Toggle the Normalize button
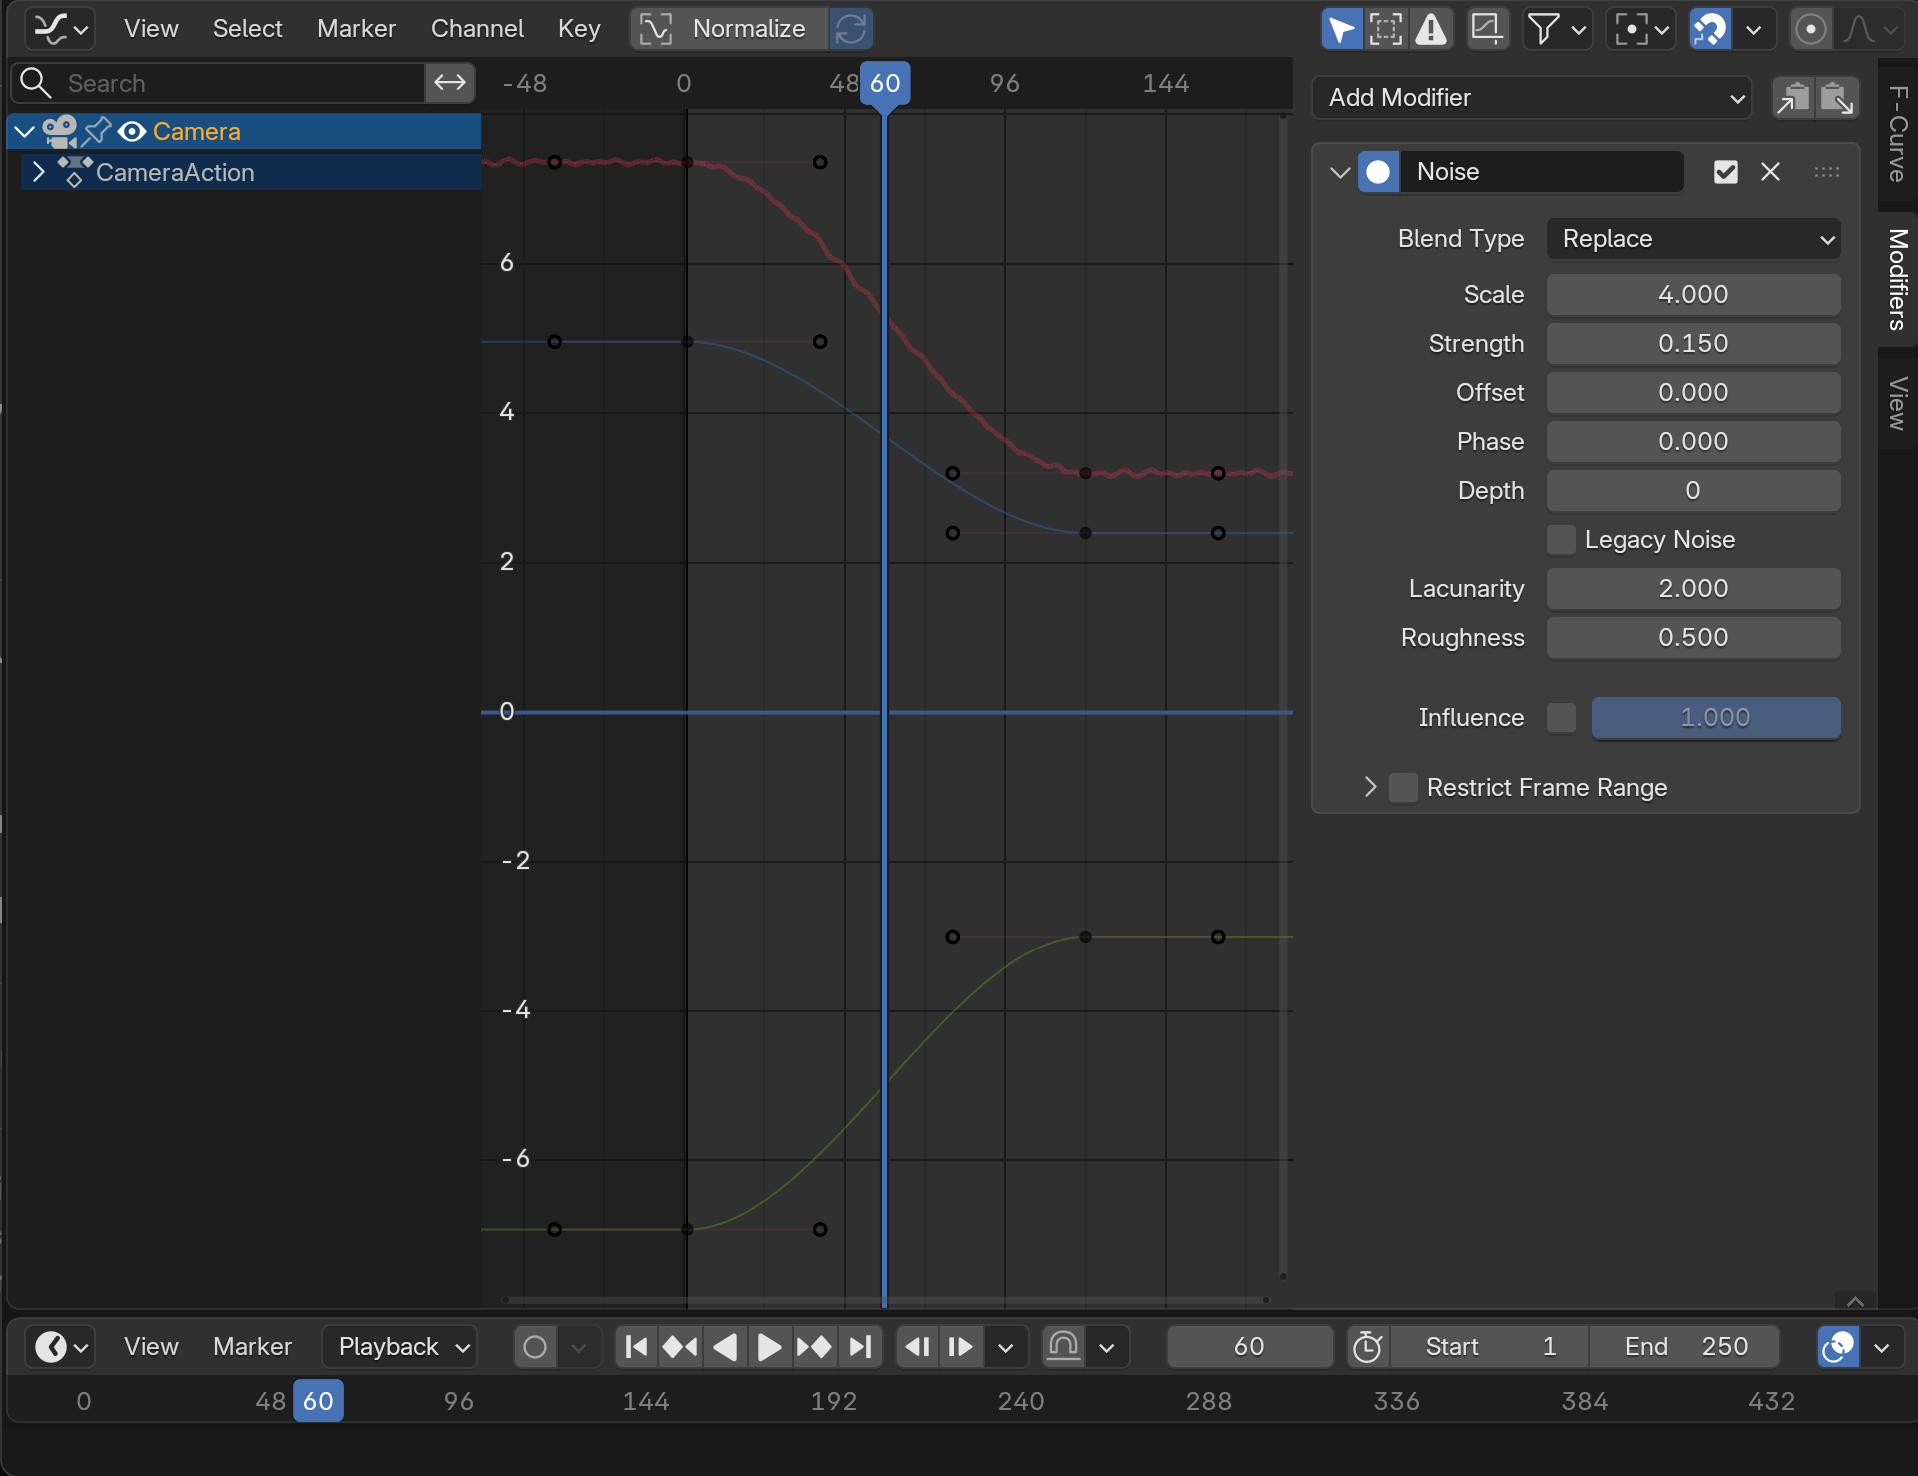The image size is (1918, 1476). 729,29
